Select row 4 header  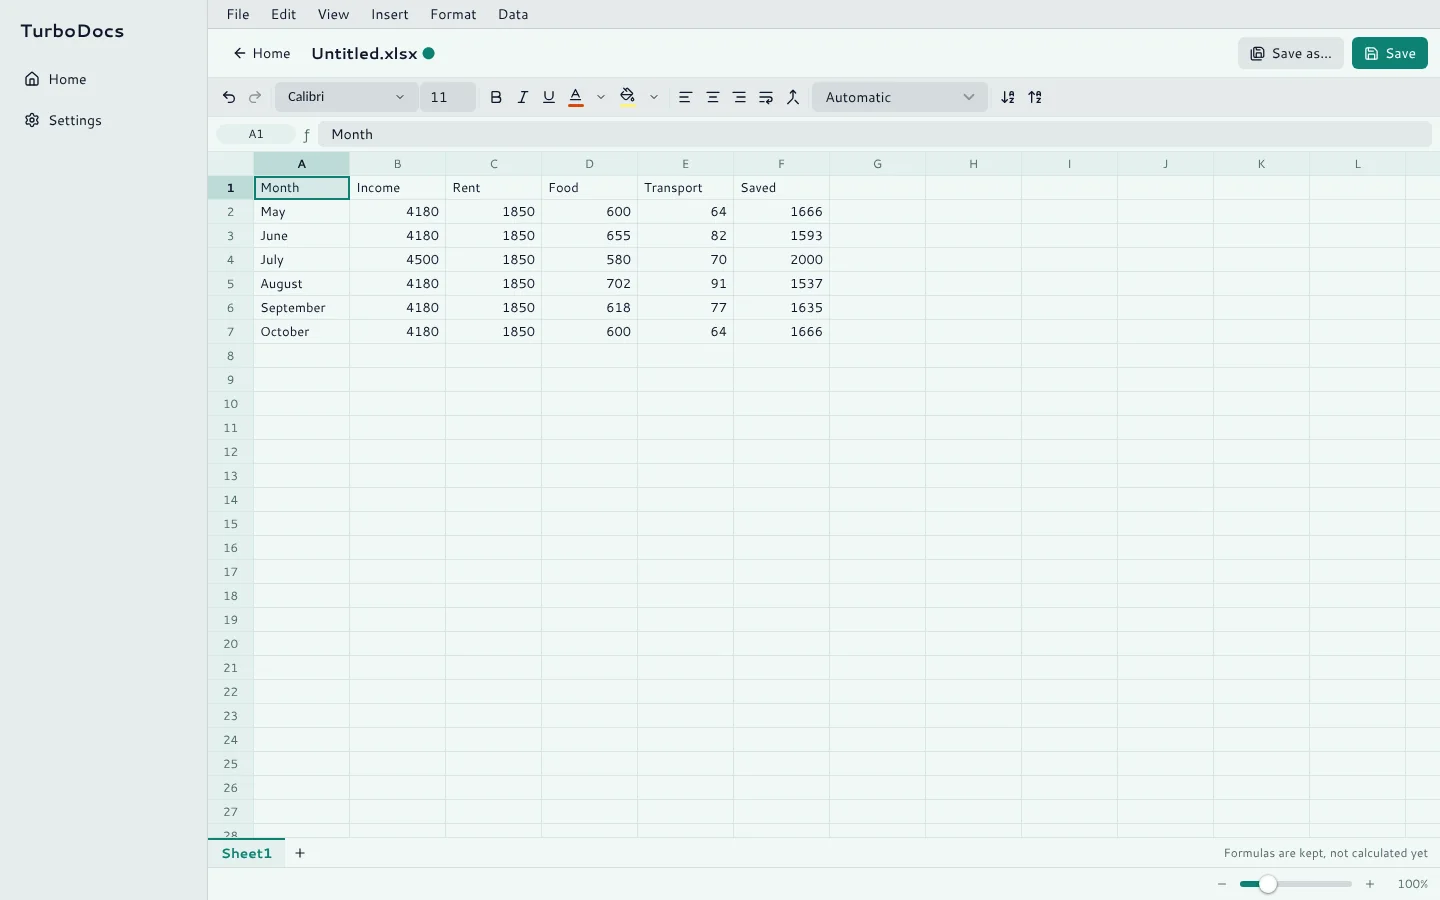tap(231, 260)
